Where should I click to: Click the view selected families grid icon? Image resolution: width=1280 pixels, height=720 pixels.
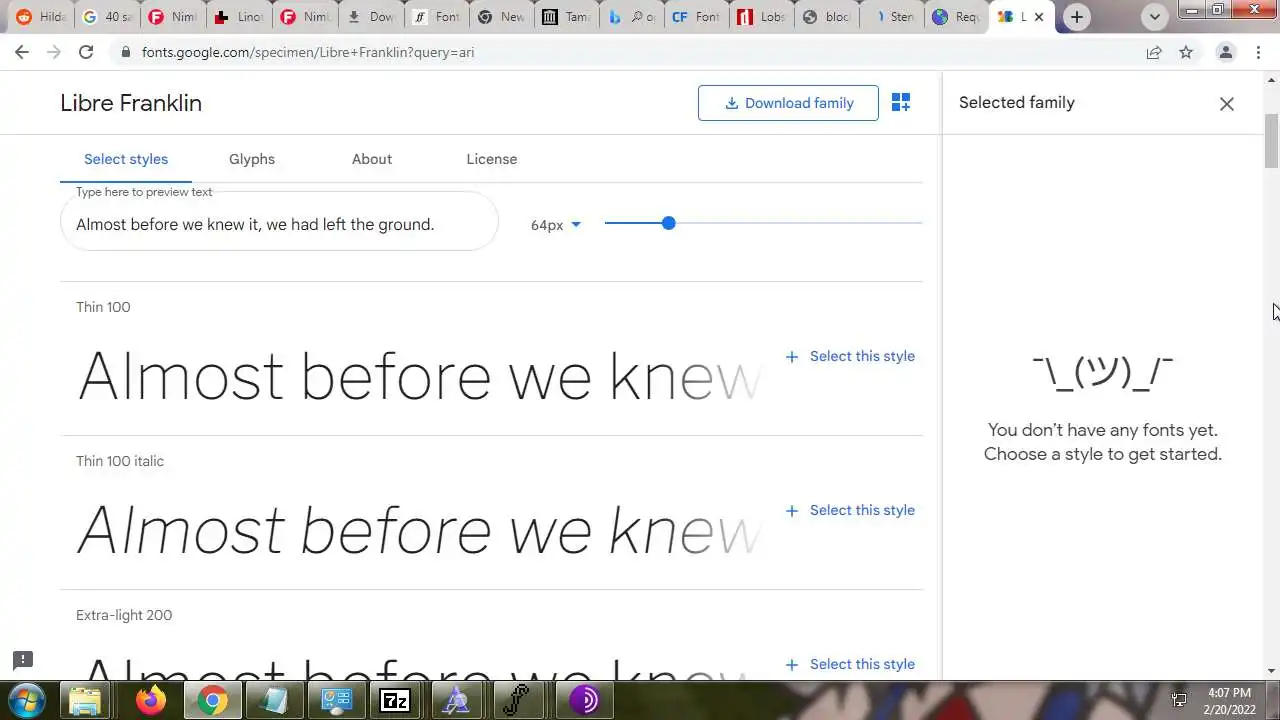(901, 102)
